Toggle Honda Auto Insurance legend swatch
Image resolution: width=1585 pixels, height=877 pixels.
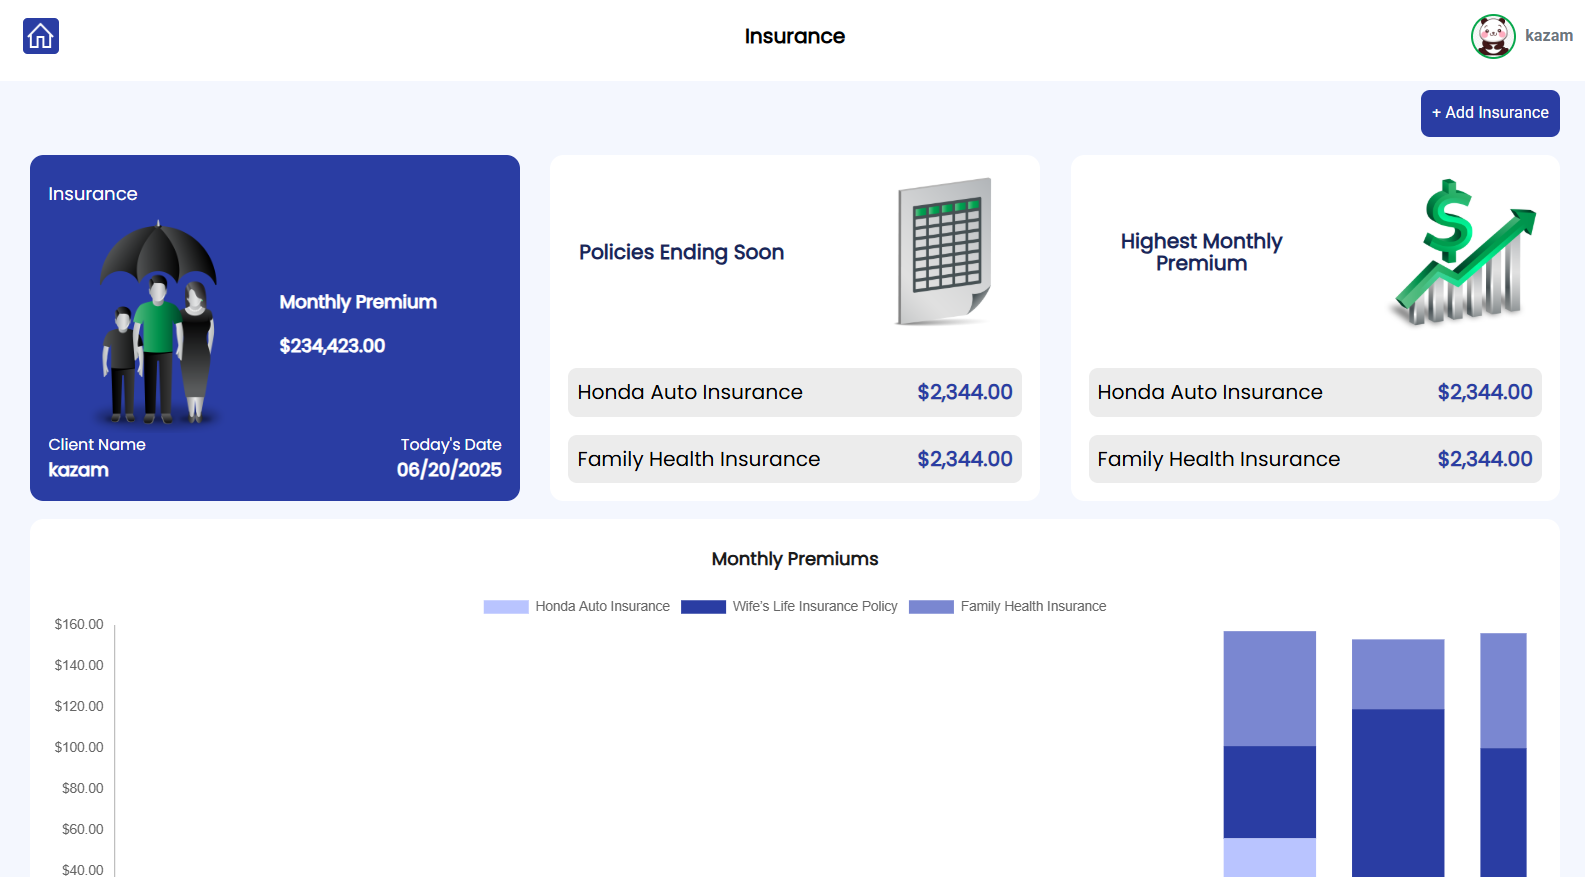pyautogui.click(x=506, y=607)
